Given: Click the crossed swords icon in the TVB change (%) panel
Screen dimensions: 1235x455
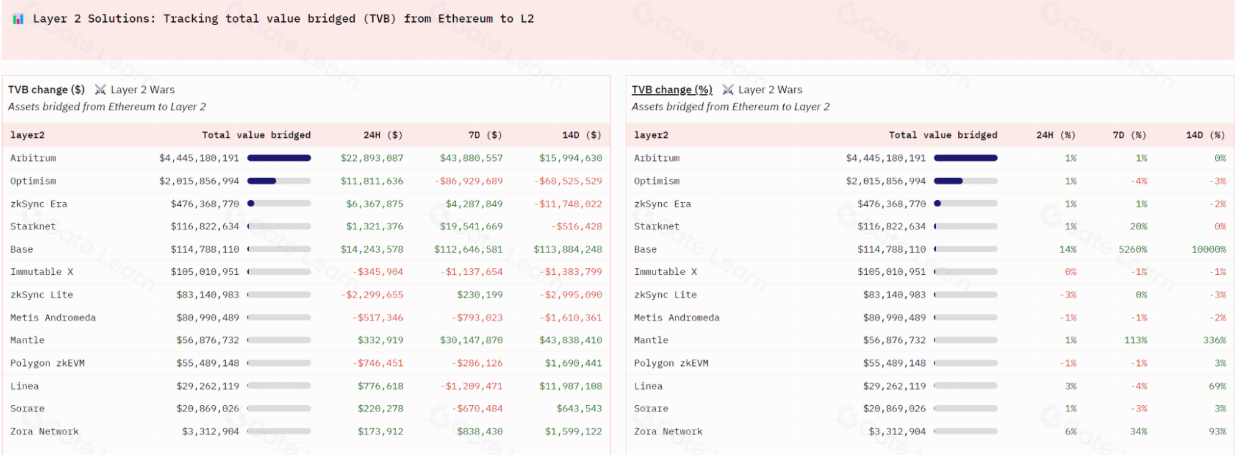Looking at the screenshot, I should point(728,90).
